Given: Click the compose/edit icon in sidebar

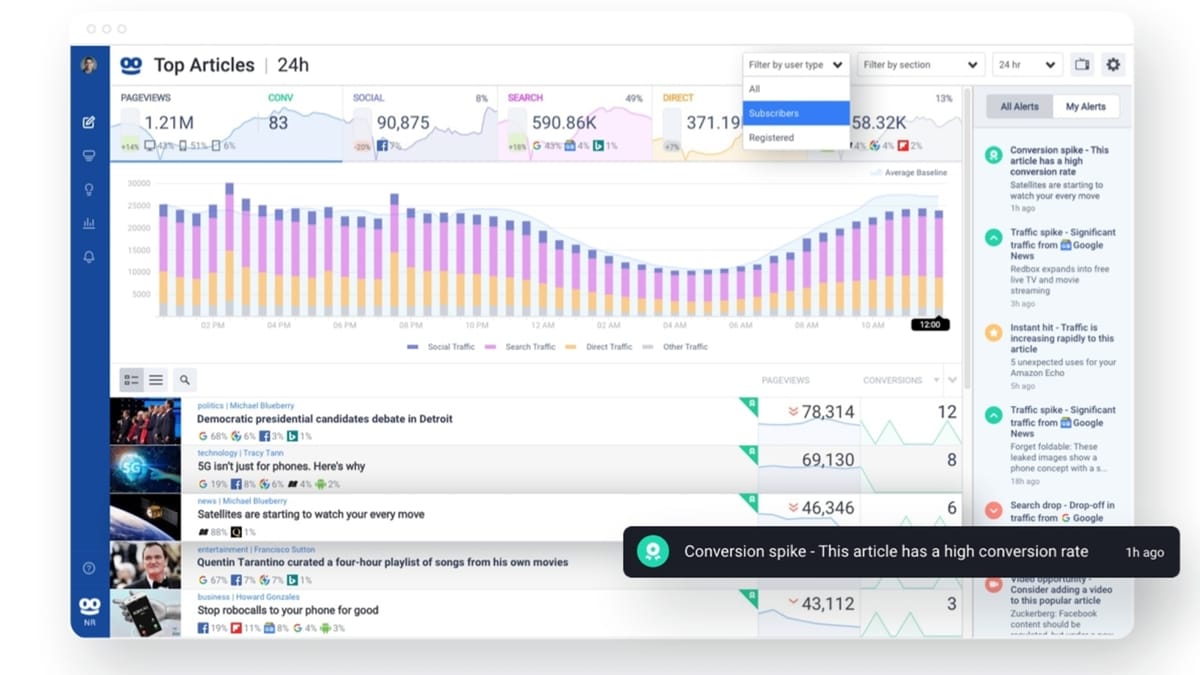Looking at the screenshot, I should coord(88,122).
